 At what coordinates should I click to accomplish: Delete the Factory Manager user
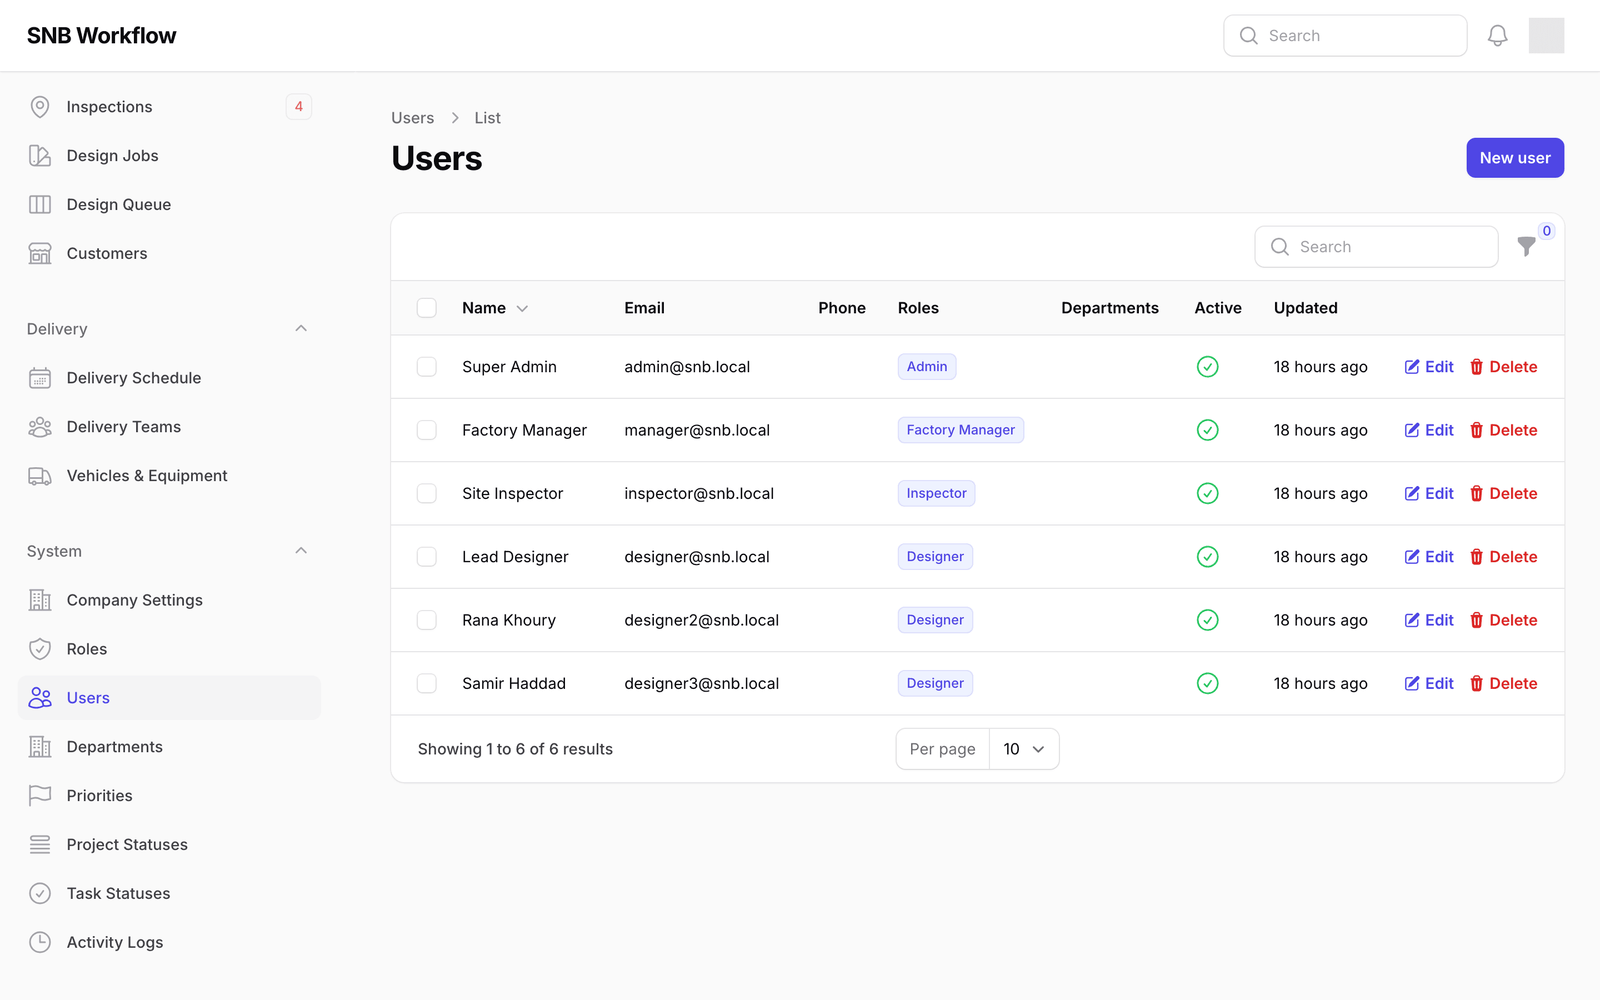pos(1503,430)
